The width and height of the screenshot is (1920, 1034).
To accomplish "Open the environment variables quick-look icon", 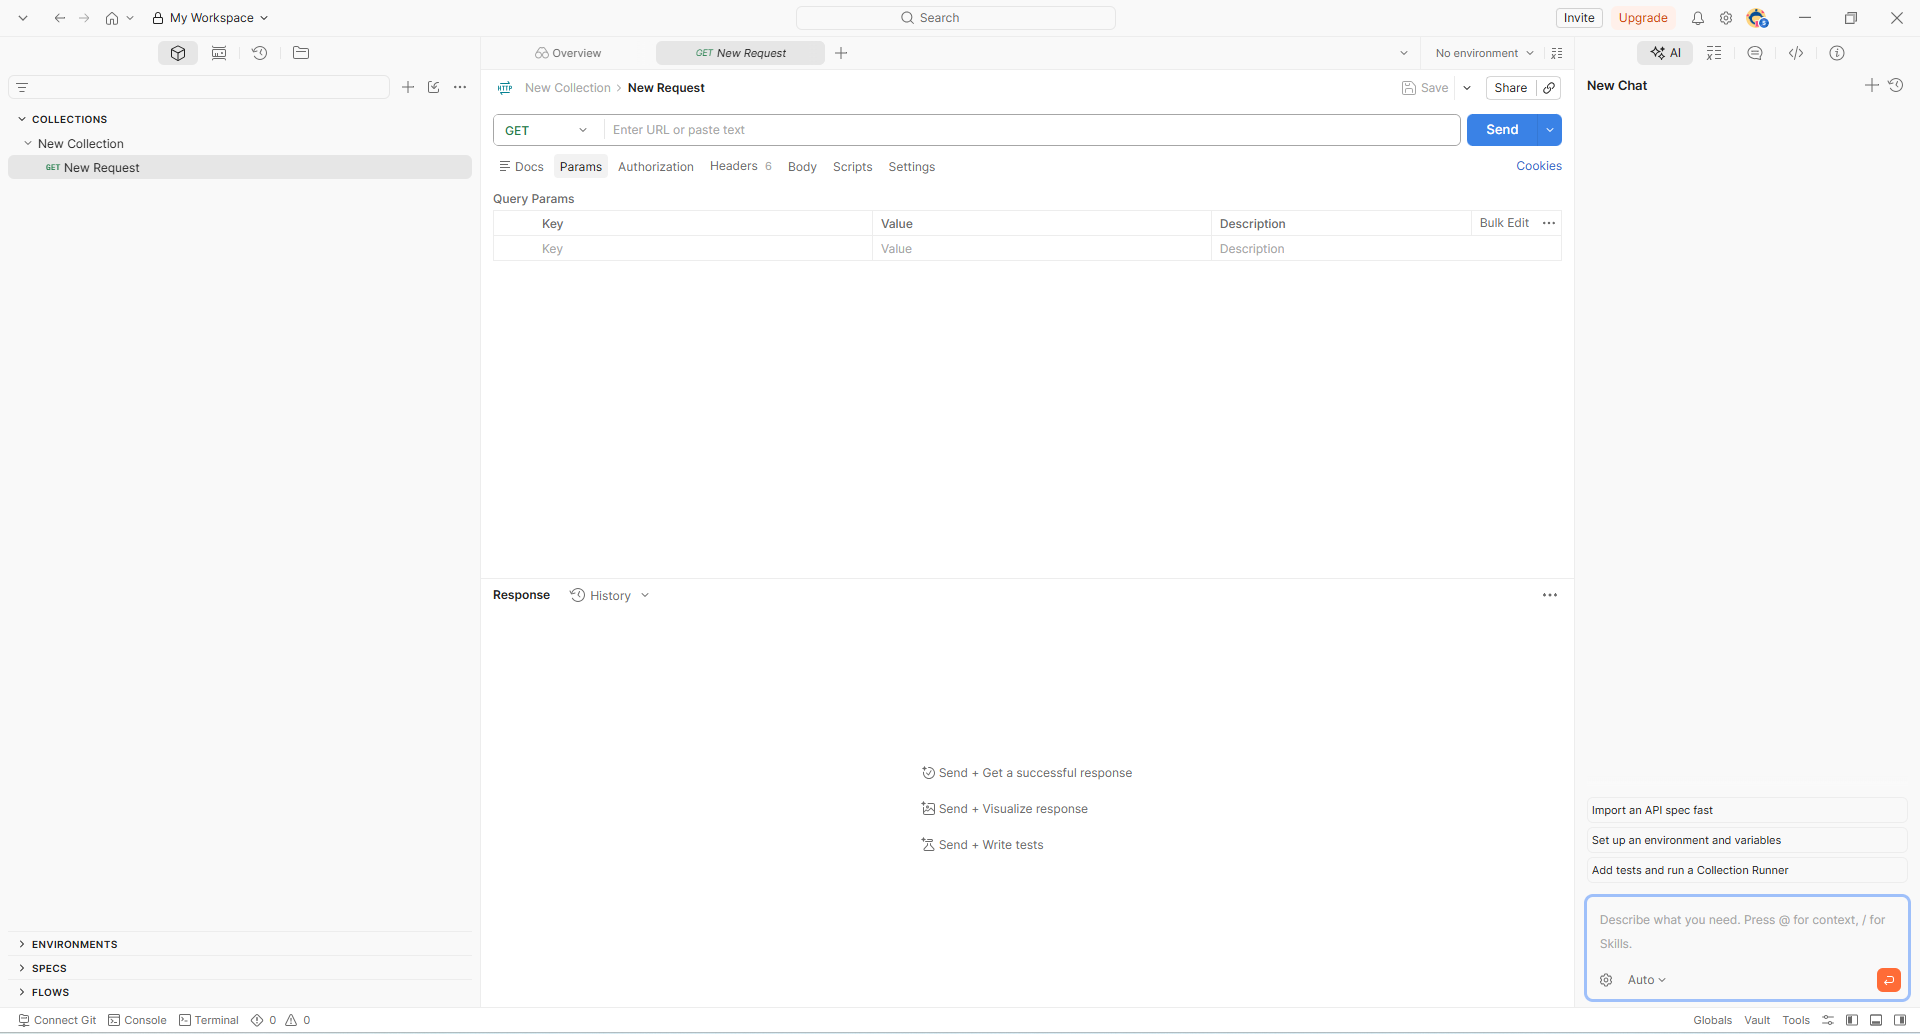I will tap(1557, 53).
